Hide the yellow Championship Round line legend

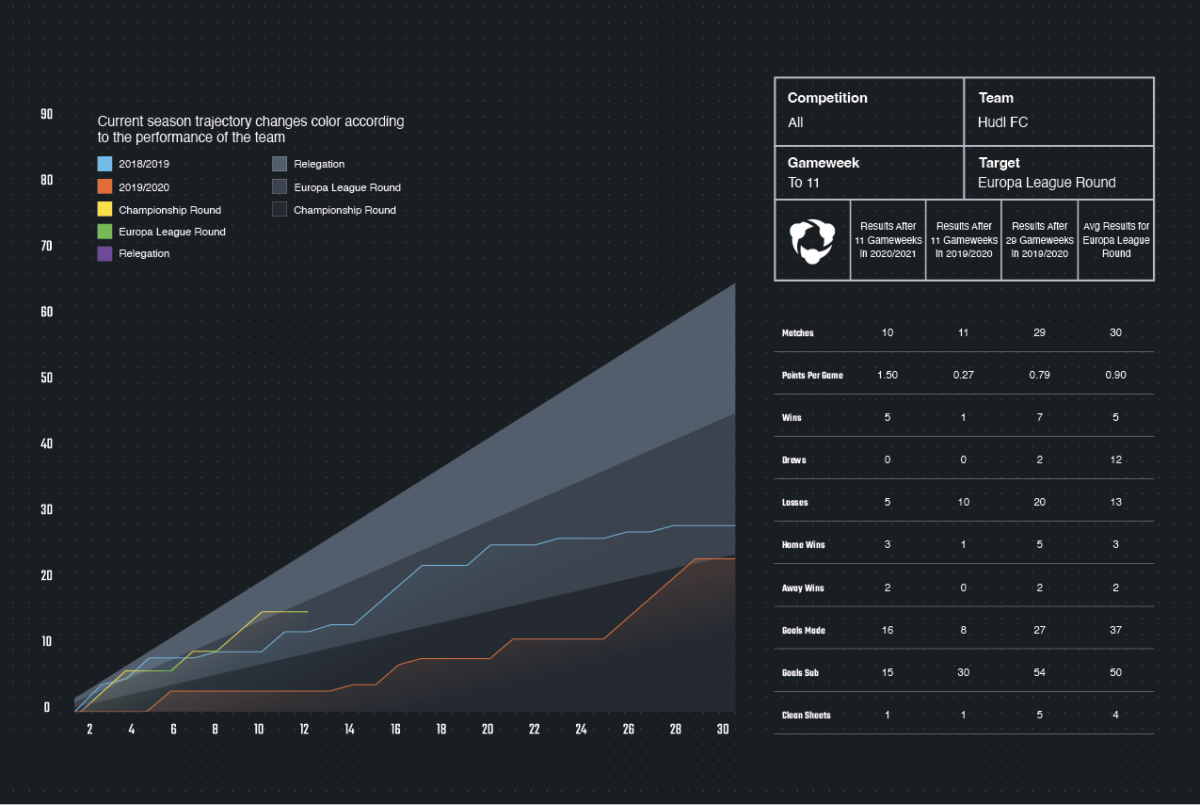(103, 209)
